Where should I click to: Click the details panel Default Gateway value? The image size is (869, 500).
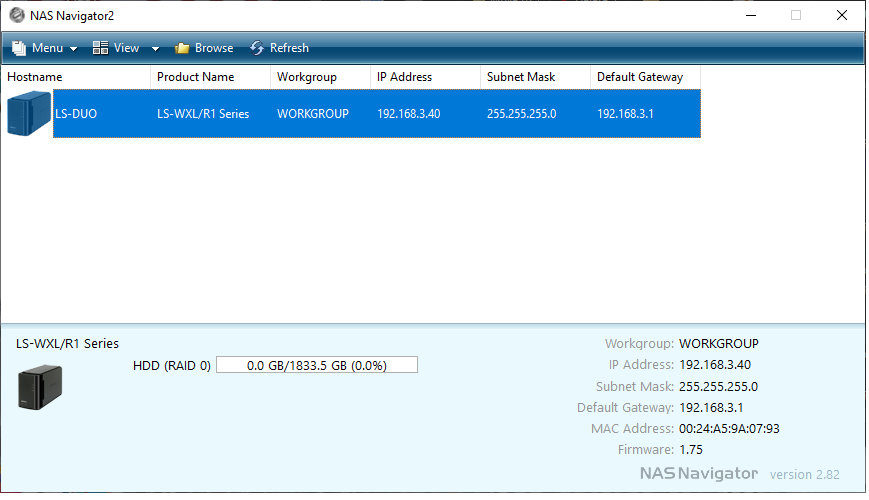tap(711, 408)
